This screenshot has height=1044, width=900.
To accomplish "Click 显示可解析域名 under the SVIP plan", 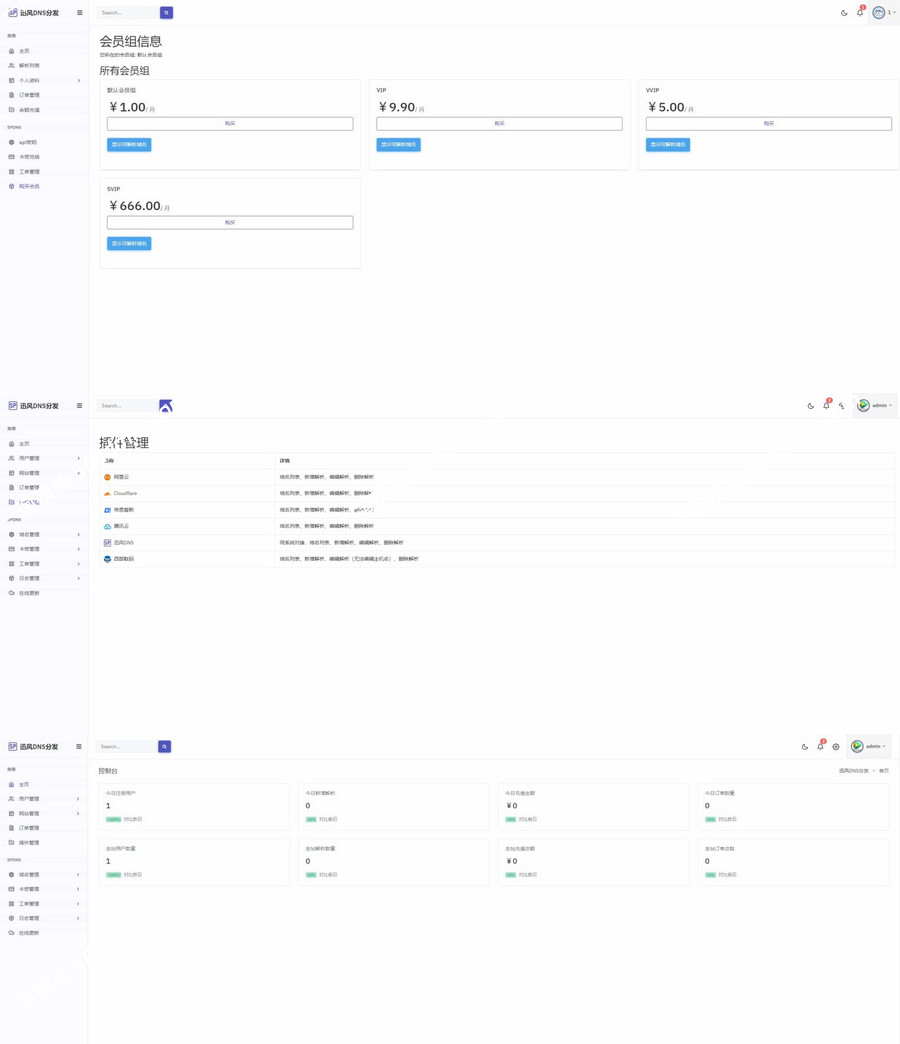I will point(129,244).
